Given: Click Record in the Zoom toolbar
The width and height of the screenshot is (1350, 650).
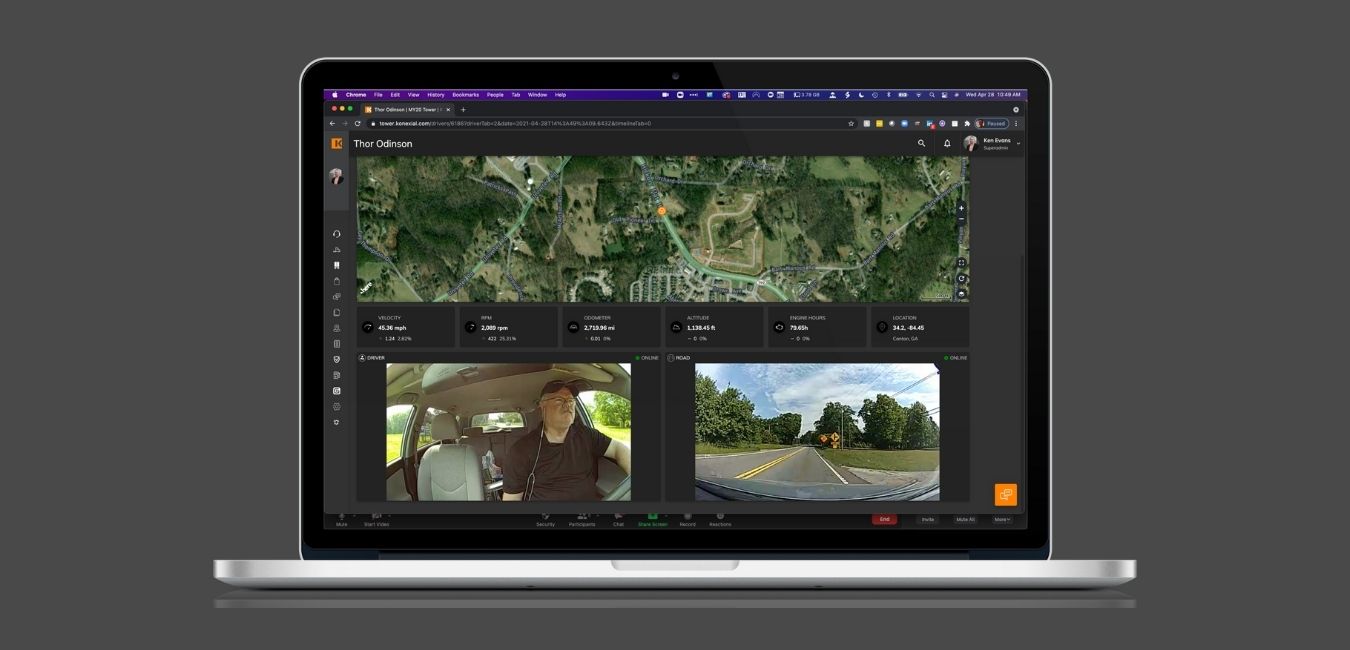Looking at the screenshot, I should [x=688, y=519].
